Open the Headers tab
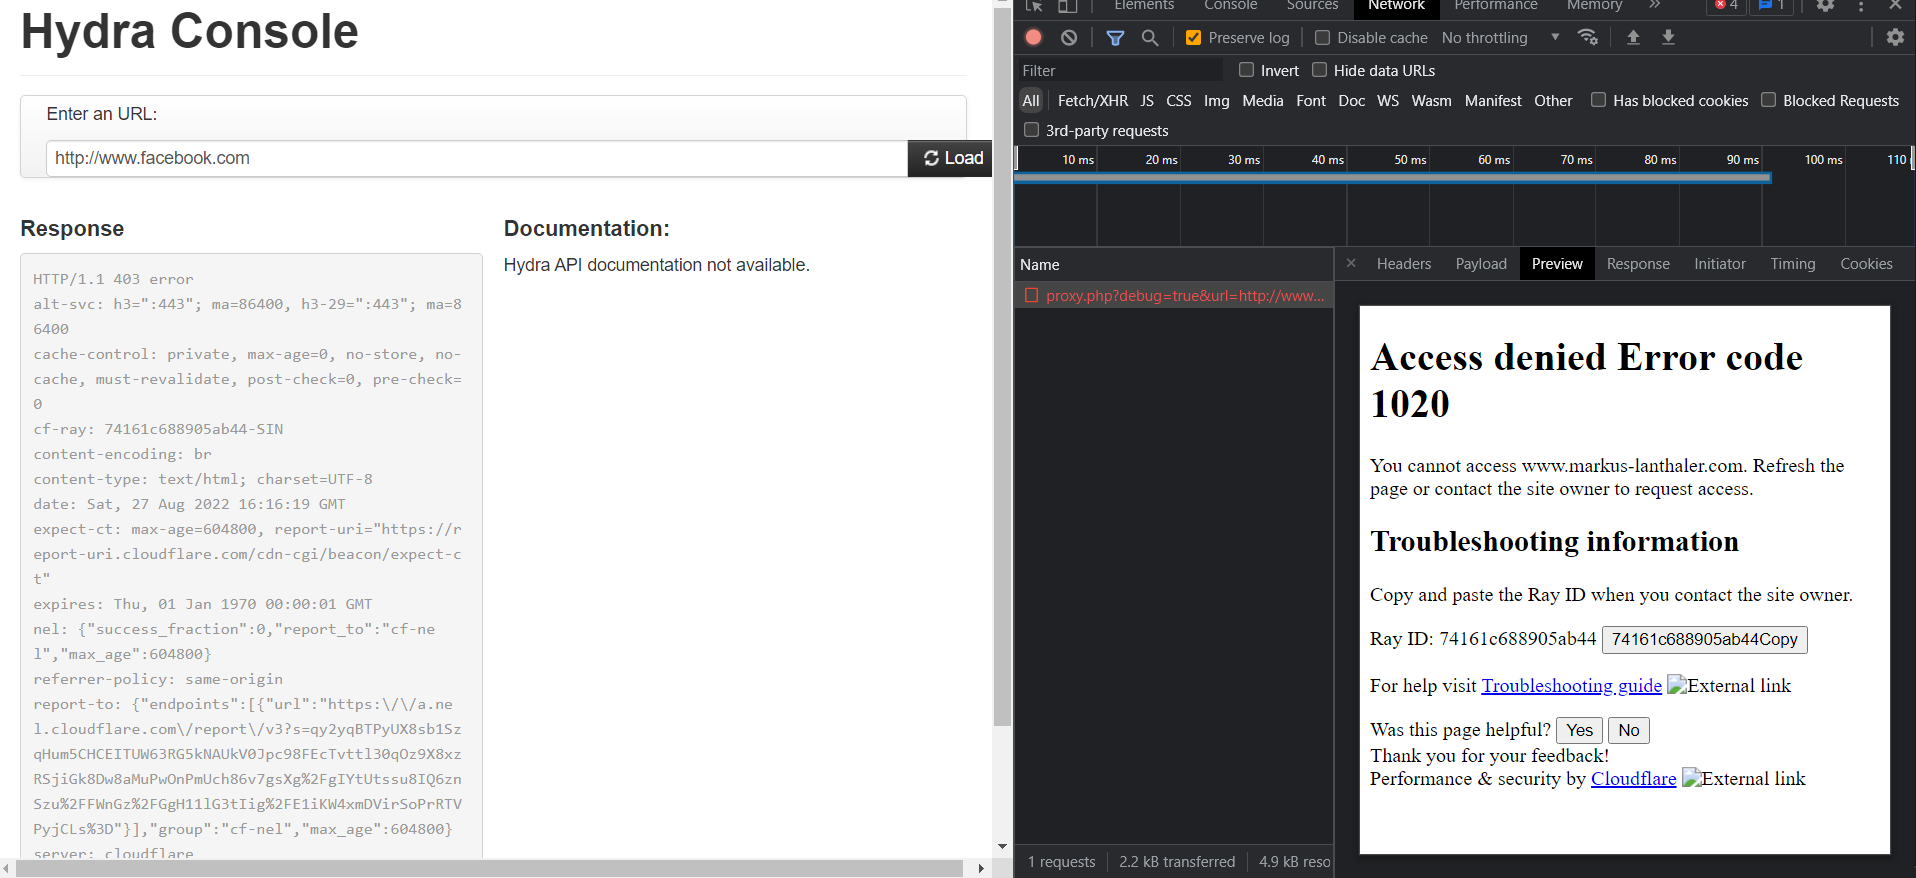 click(x=1403, y=264)
